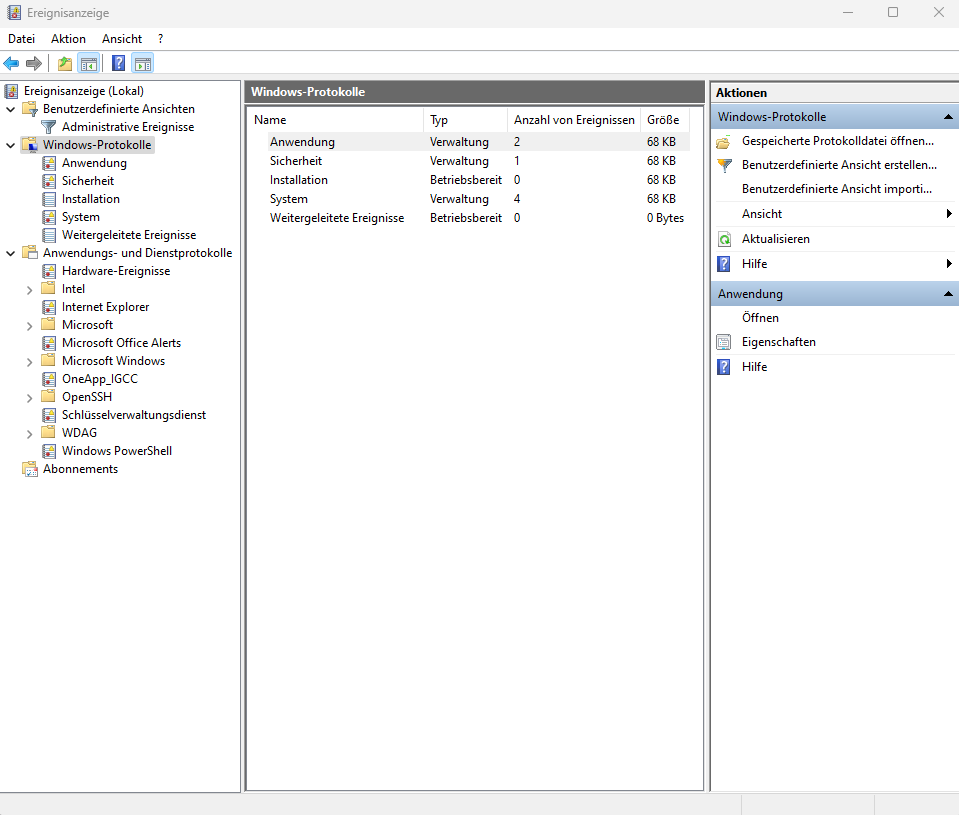This screenshot has height=815, width=959.
Task: Click the Aktualisieren refresh icon
Action: point(724,239)
